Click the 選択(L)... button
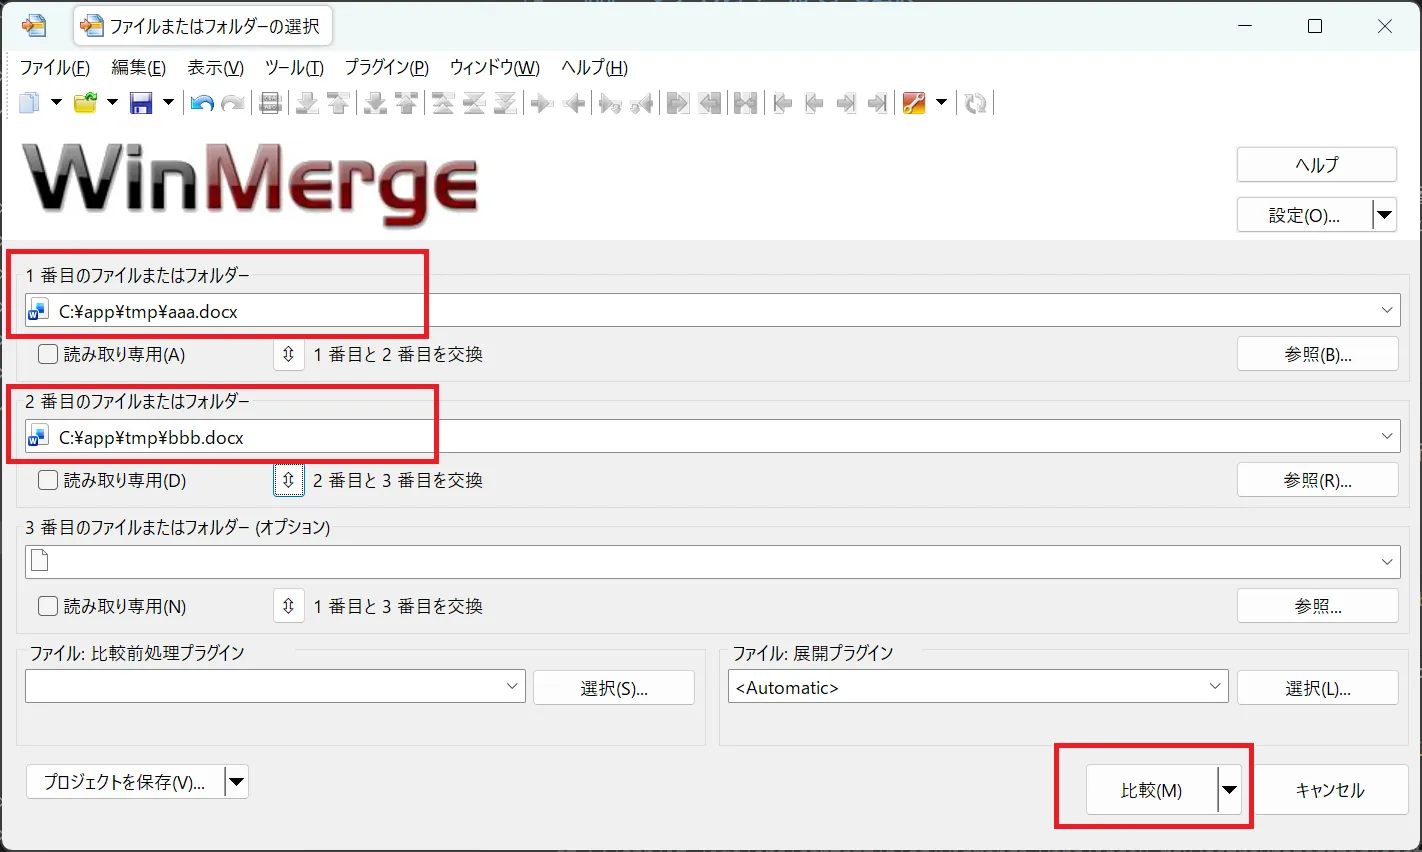 (1318, 688)
